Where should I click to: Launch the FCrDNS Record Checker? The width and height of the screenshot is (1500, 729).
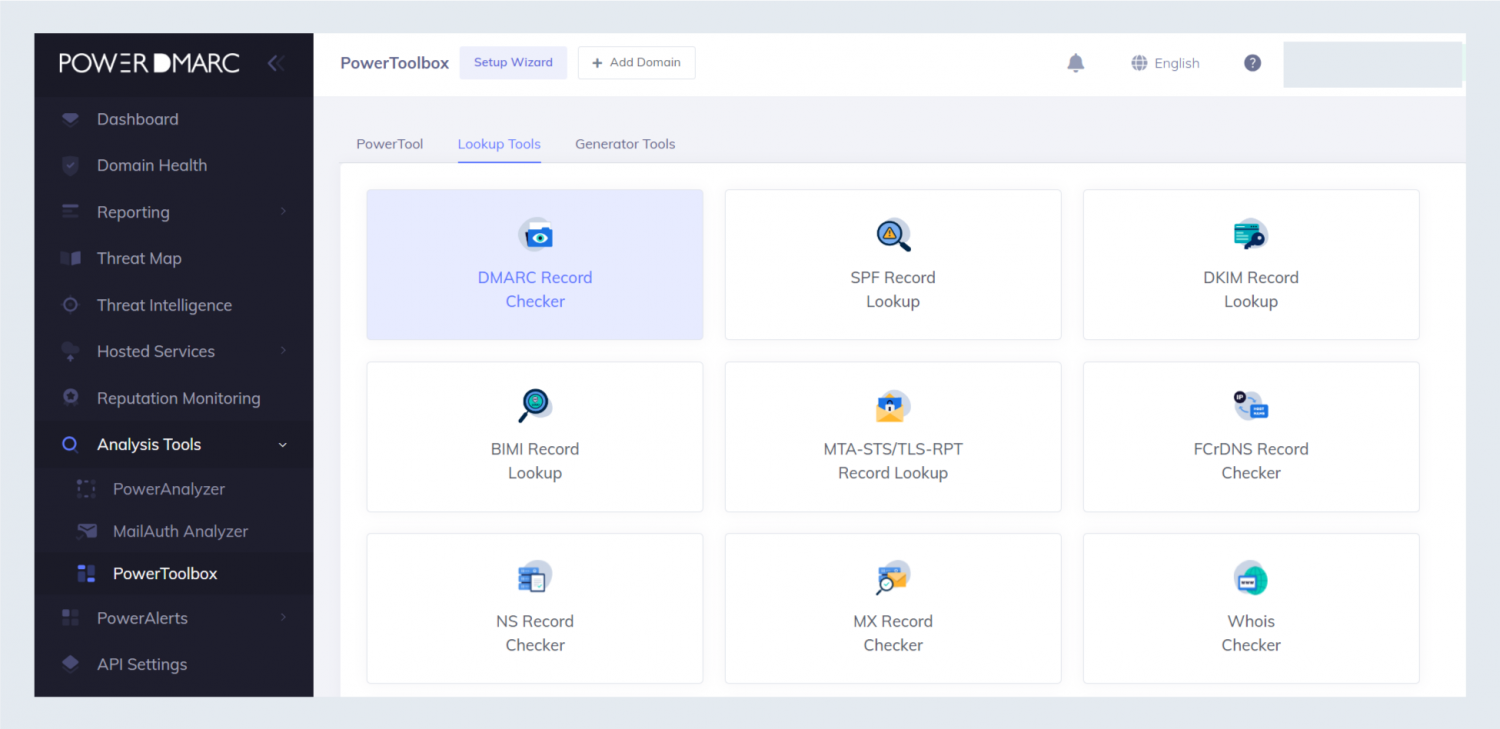[x=1250, y=436]
